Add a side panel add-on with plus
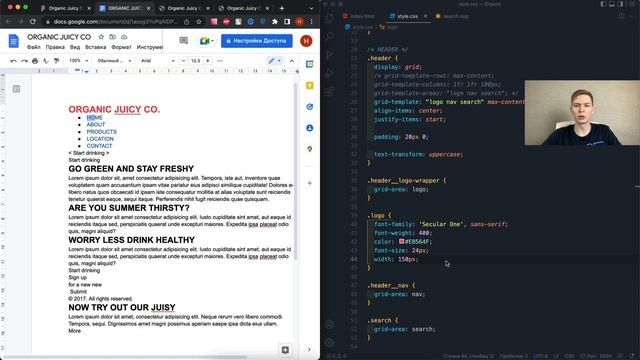 tap(309, 183)
